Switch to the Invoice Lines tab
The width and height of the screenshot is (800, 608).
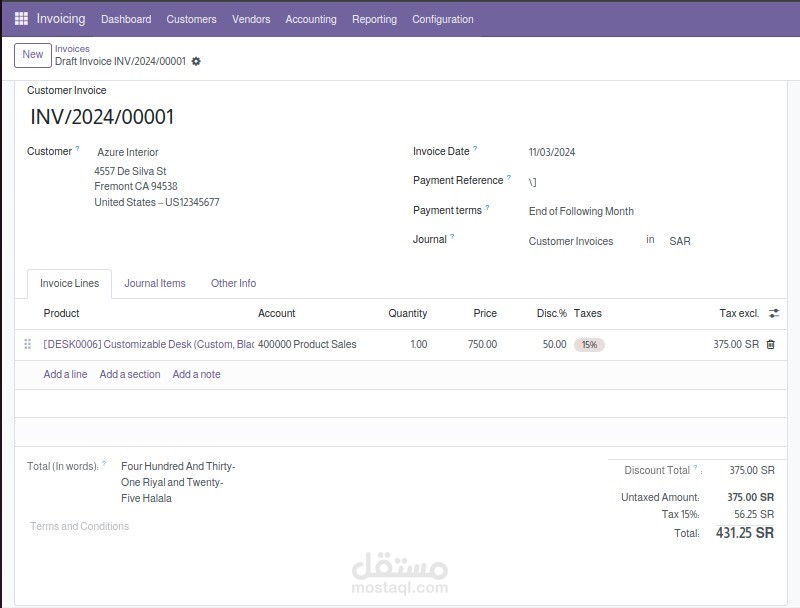click(x=69, y=283)
